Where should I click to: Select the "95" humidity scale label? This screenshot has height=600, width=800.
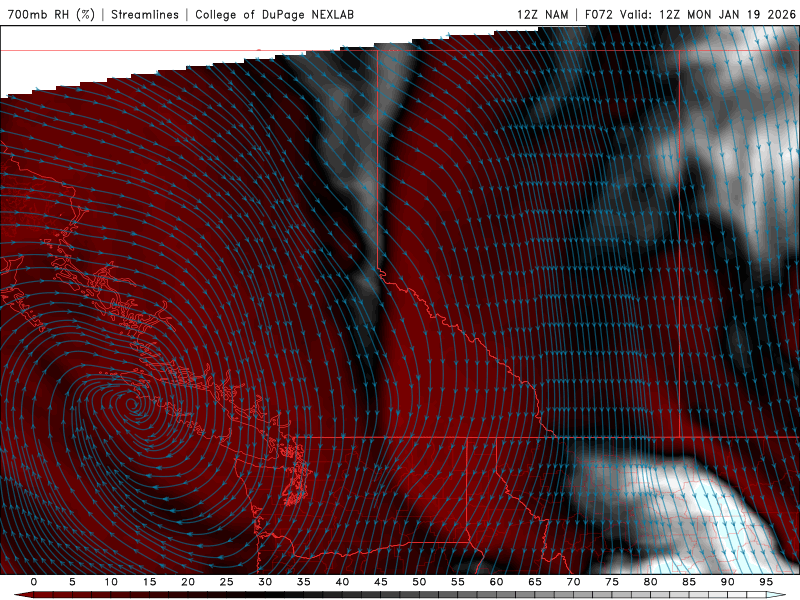(766, 582)
